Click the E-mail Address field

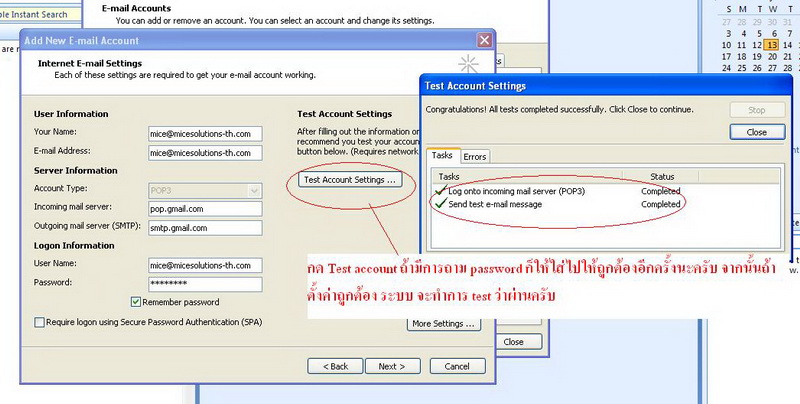(x=205, y=153)
